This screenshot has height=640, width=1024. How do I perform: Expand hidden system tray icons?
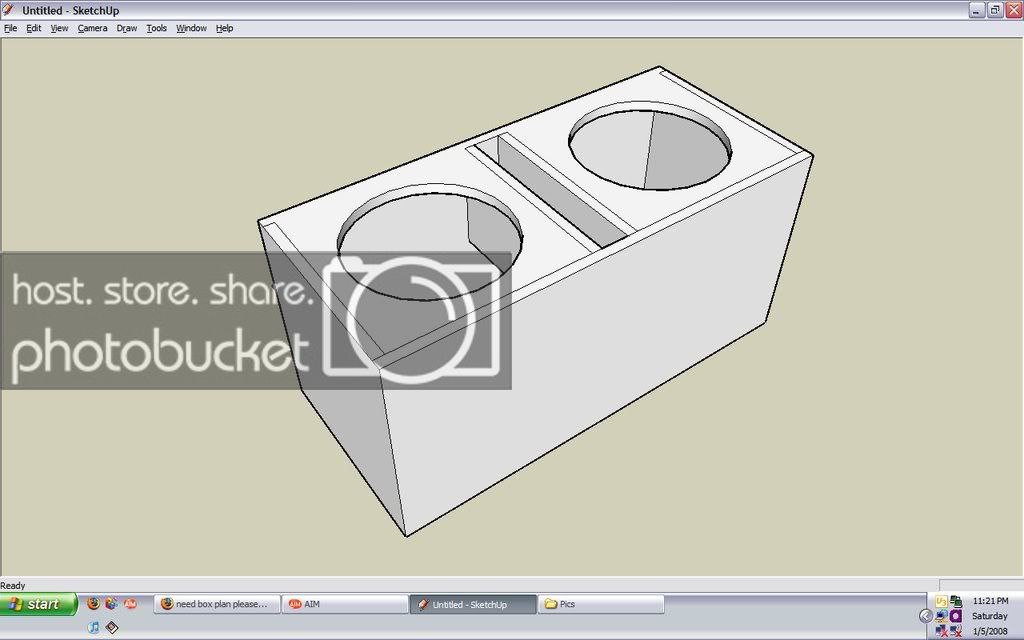coord(925,616)
